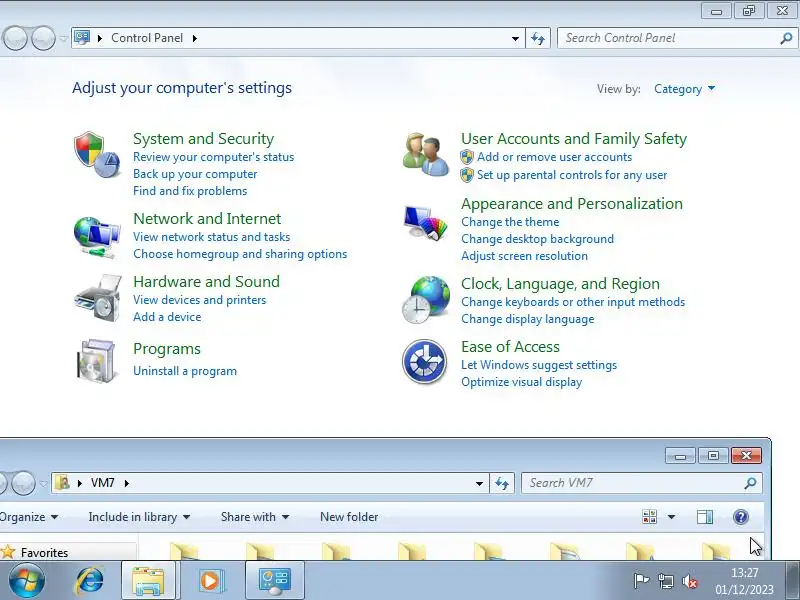Image resolution: width=800 pixels, height=600 pixels.
Task: Open Set up parental controls link
Action: click(x=571, y=174)
